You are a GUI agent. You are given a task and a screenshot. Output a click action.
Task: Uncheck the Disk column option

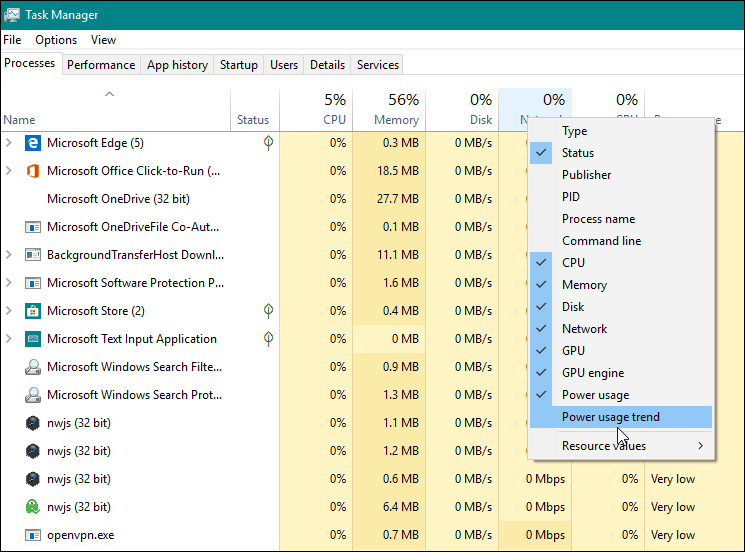coord(621,307)
